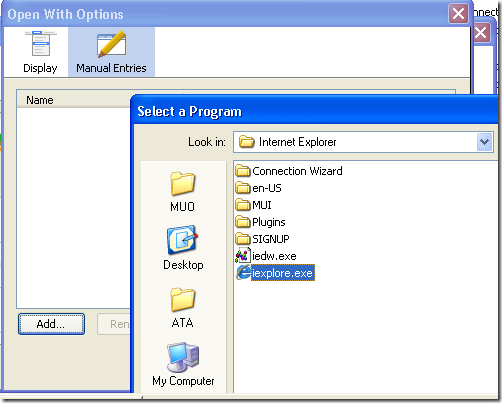Select the iedw.exe file

click(x=266, y=256)
